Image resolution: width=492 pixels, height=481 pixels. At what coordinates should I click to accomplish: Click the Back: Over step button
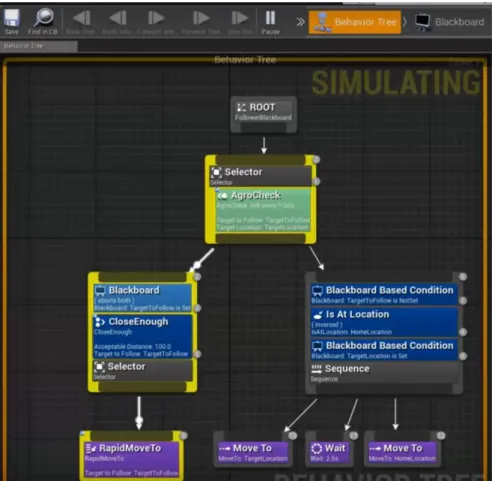click(81, 21)
